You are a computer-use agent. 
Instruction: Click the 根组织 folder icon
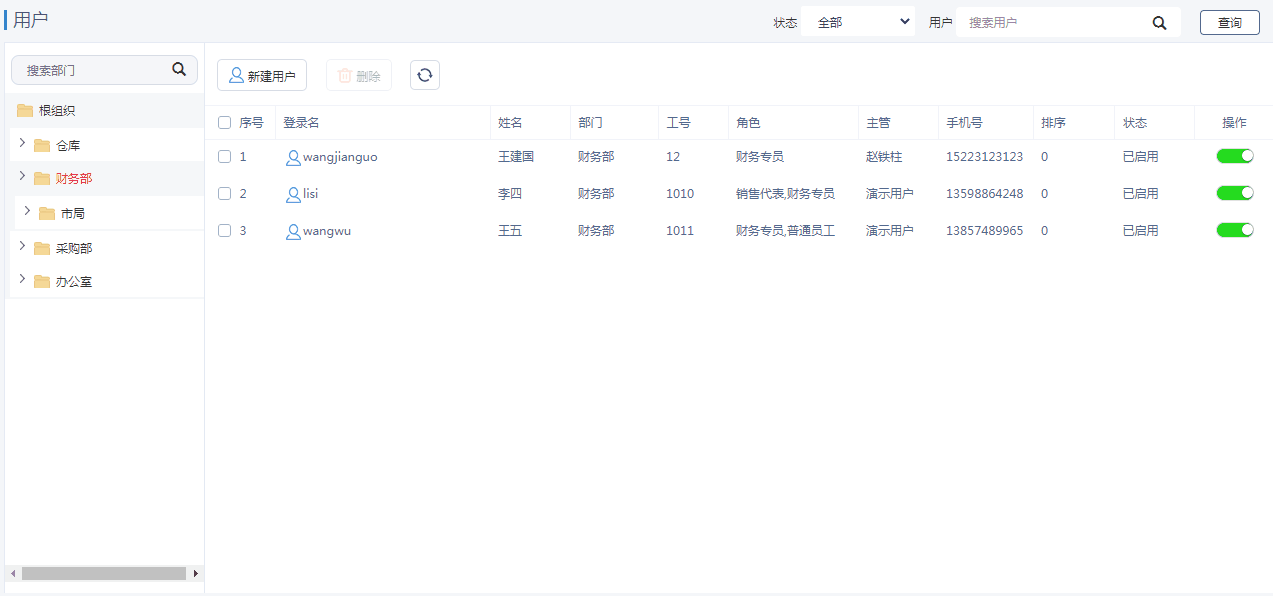click(25, 111)
